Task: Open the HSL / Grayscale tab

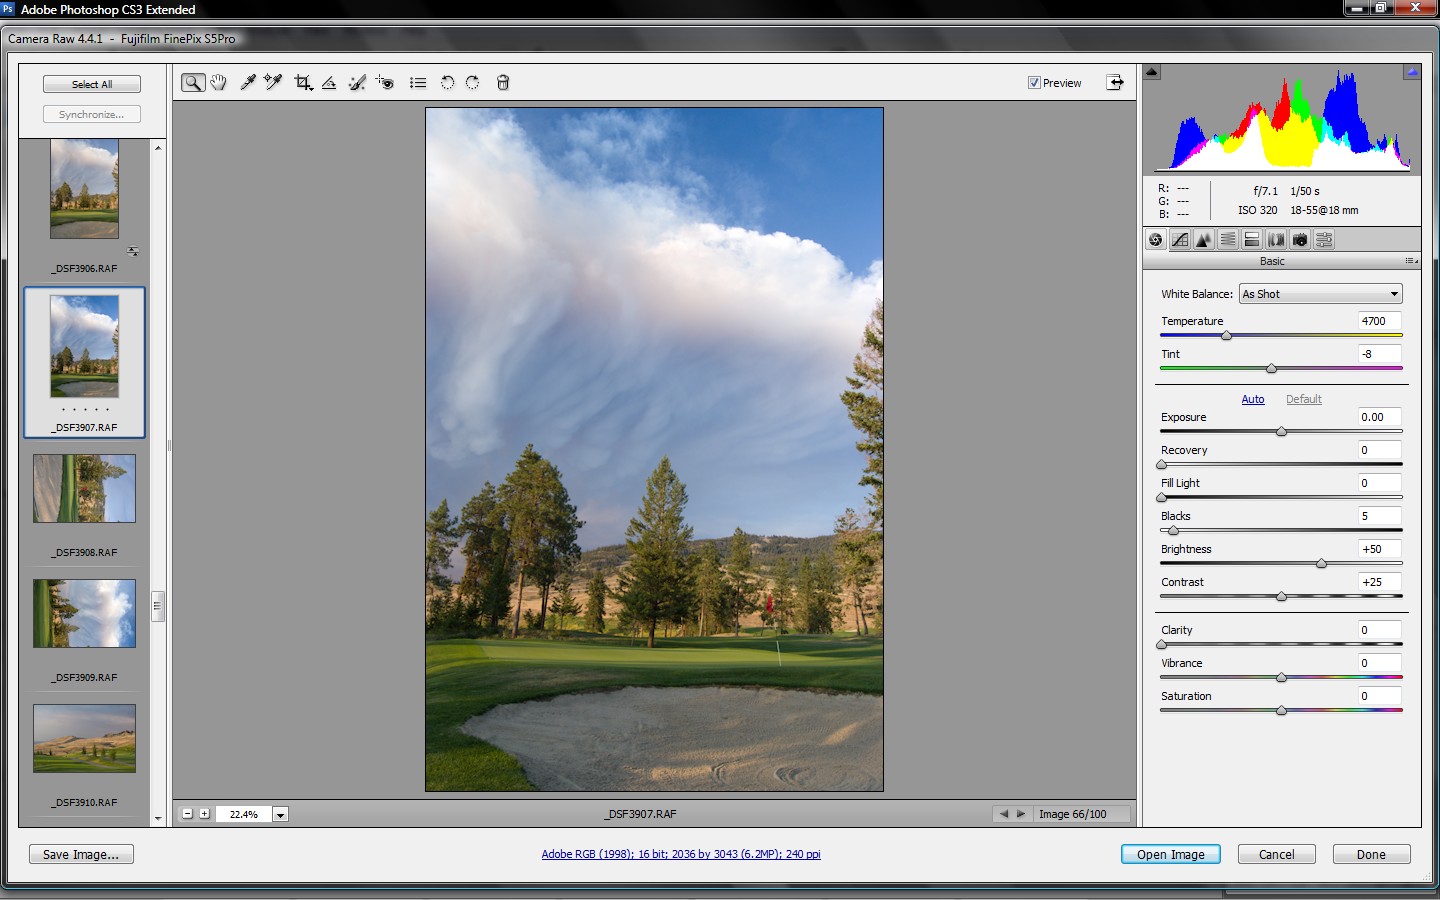Action: pos(1228,240)
